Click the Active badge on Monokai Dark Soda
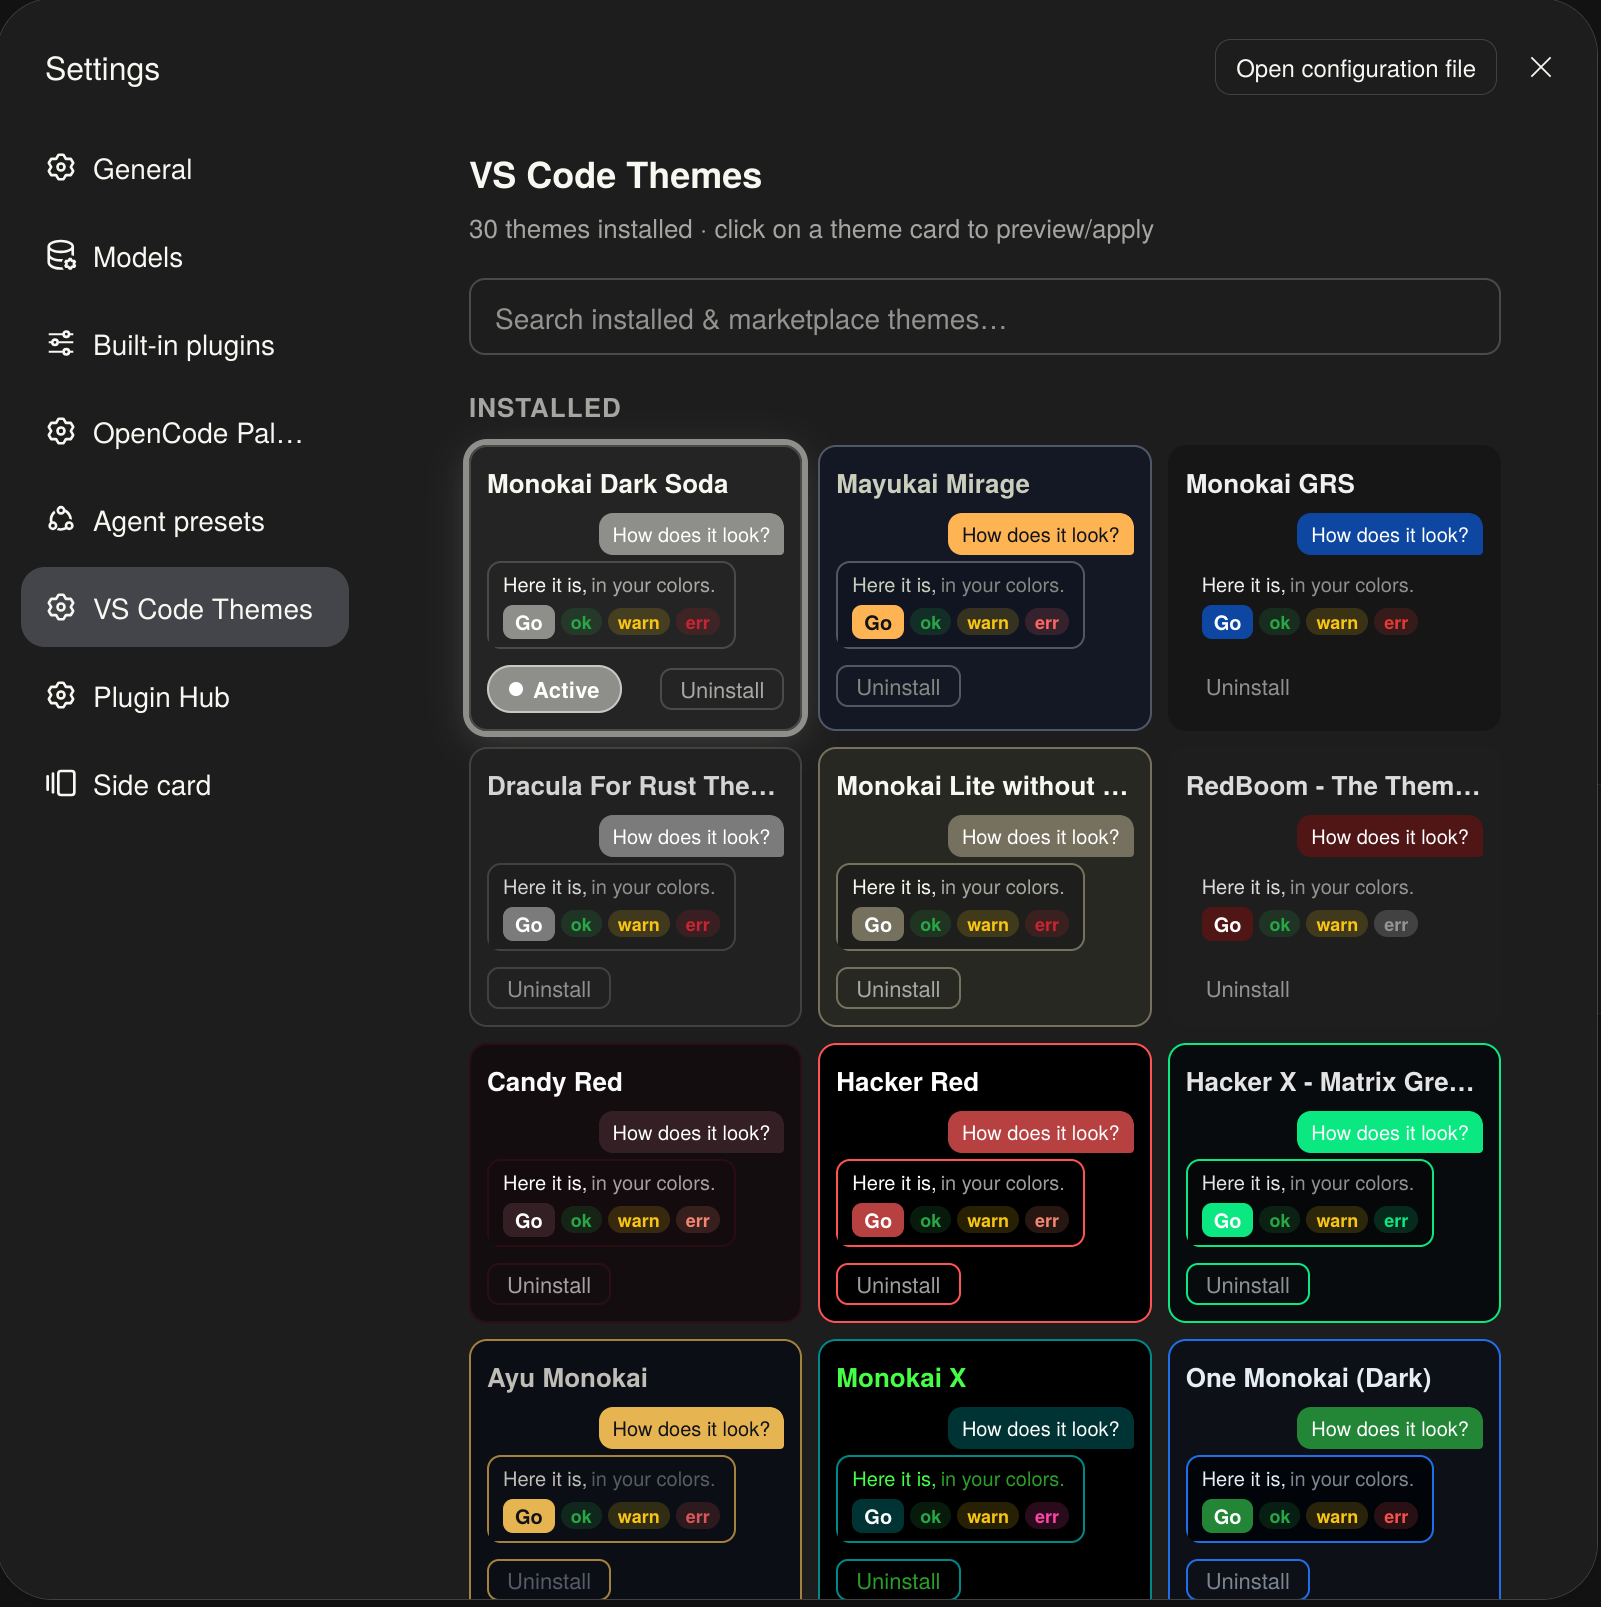The image size is (1601, 1607). pos(554,690)
